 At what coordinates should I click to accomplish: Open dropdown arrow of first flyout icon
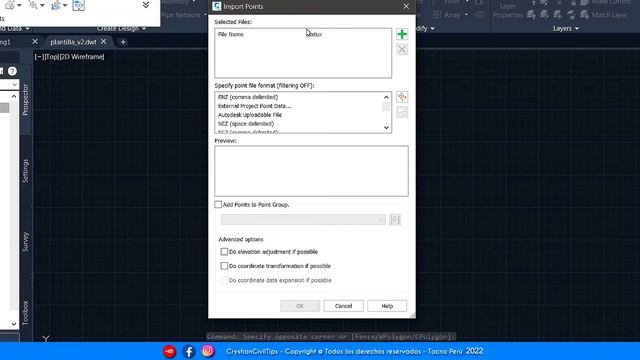tap(19, 5)
